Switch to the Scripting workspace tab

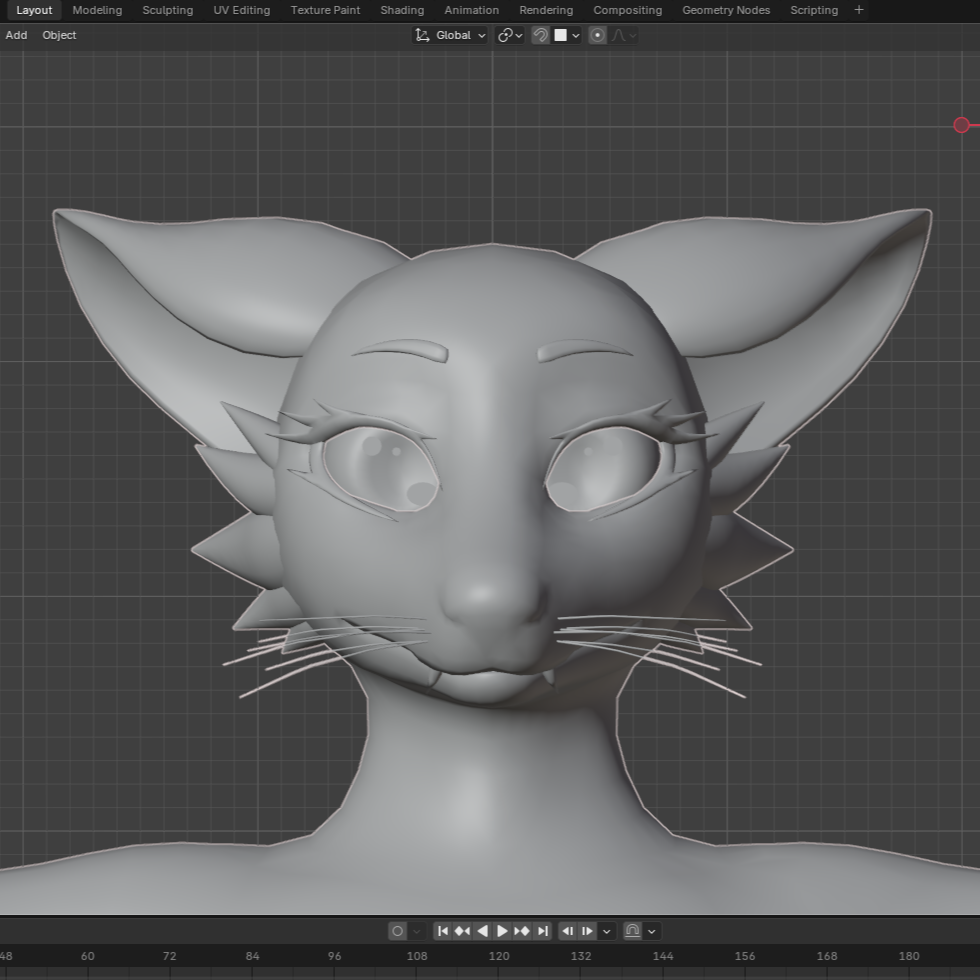click(x=814, y=10)
